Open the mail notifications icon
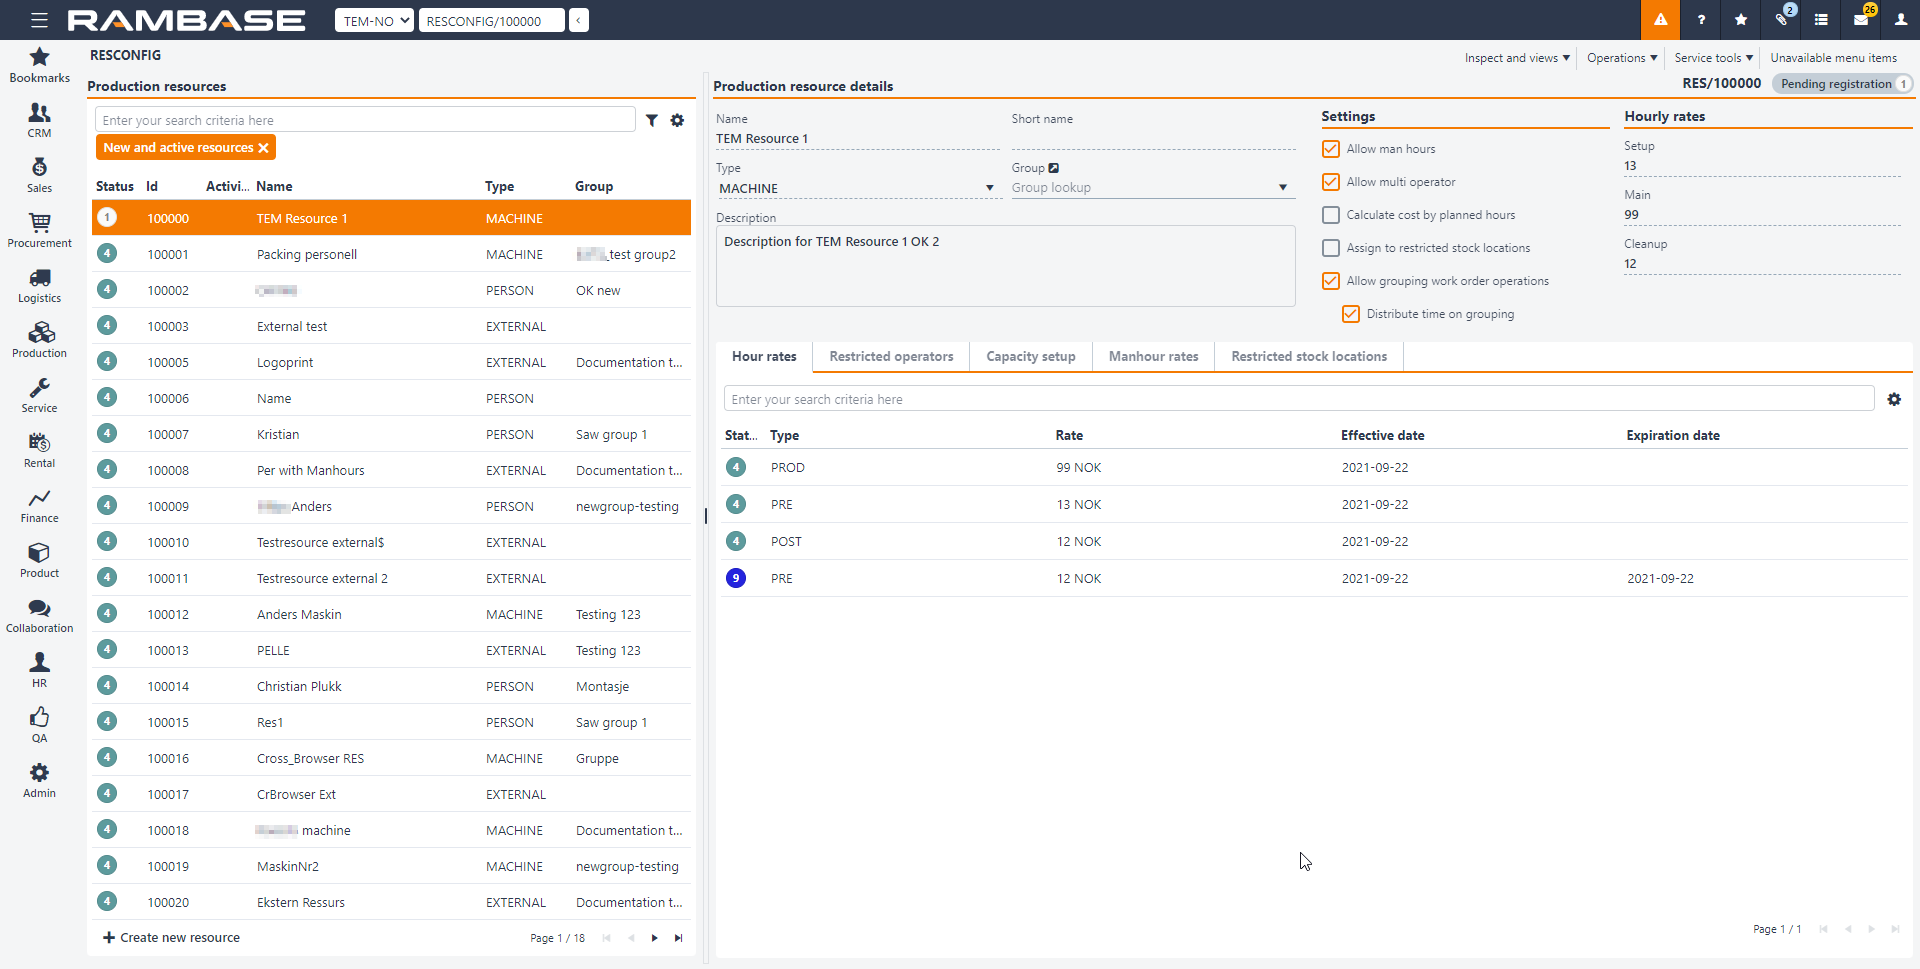1920x969 pixels. click(x=1861, y=20)
